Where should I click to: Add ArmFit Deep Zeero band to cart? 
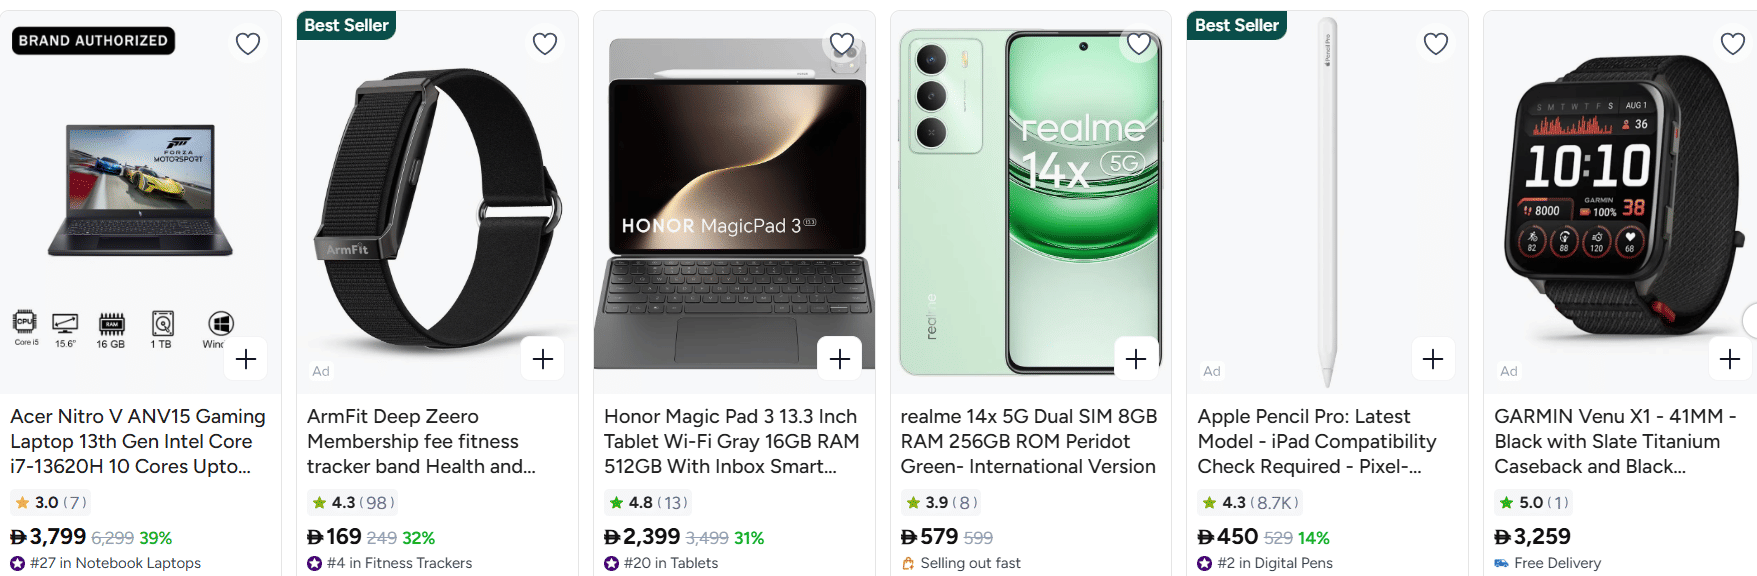click(x=543, y=359)
